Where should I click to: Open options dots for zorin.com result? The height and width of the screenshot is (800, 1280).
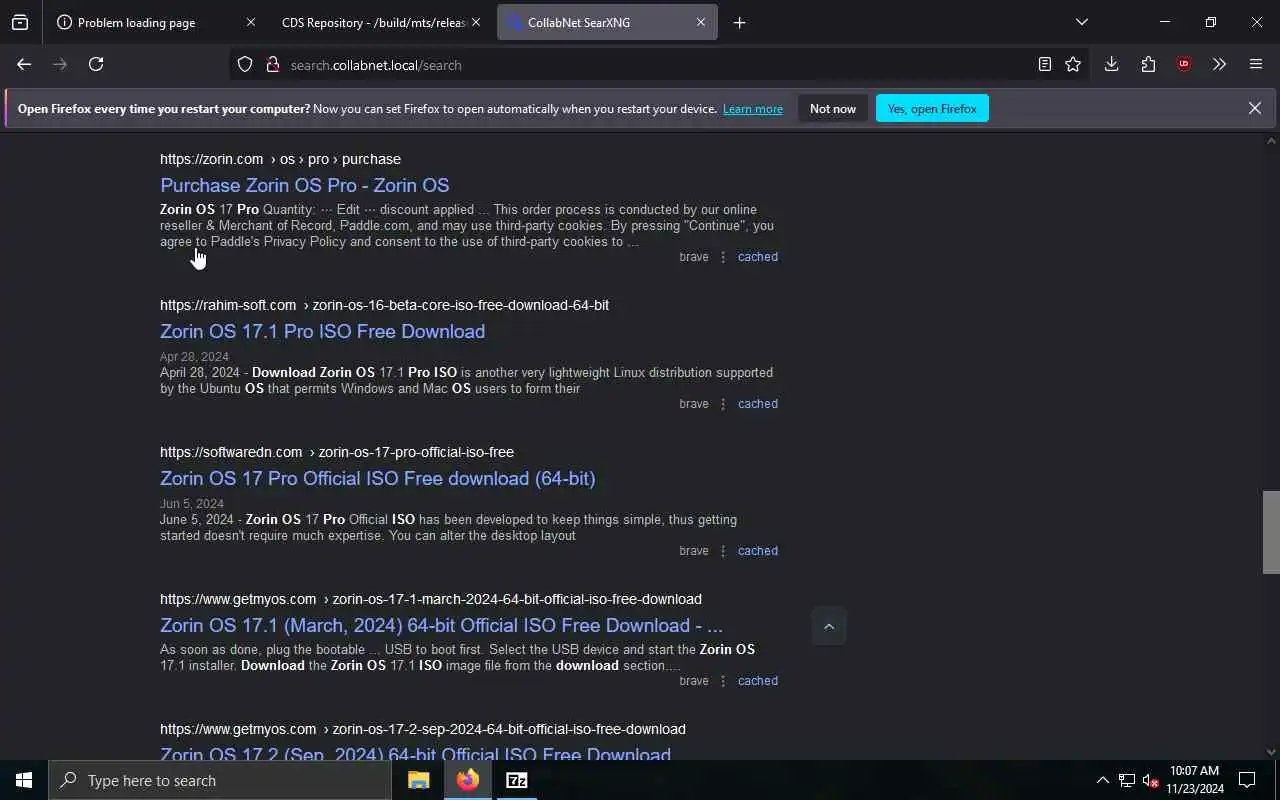point(723,257)
